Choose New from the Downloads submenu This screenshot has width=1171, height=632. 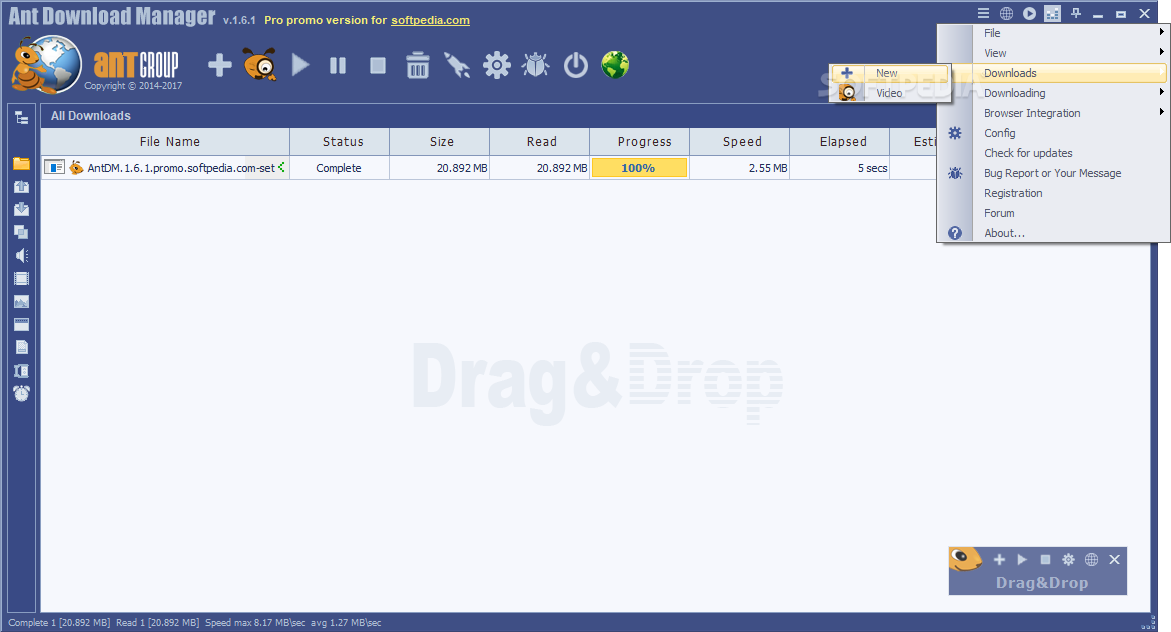pyautogui.click(x=889, y=73)
